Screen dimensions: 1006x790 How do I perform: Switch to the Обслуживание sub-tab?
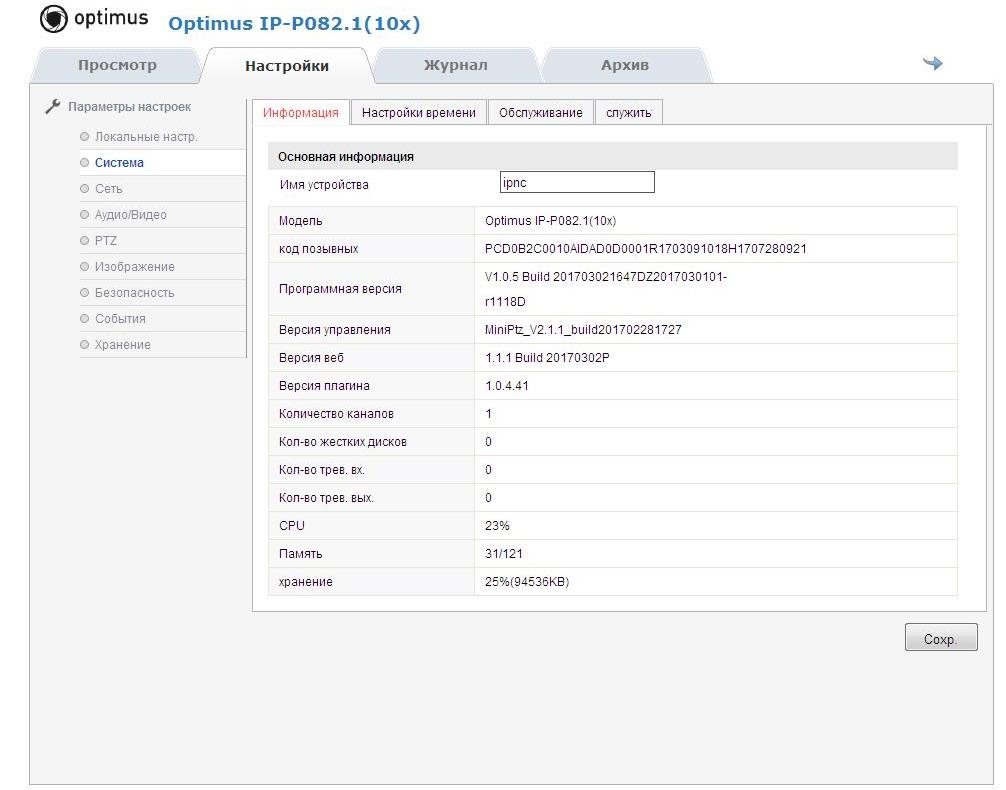pyautogui.click(x=540, y=113)
